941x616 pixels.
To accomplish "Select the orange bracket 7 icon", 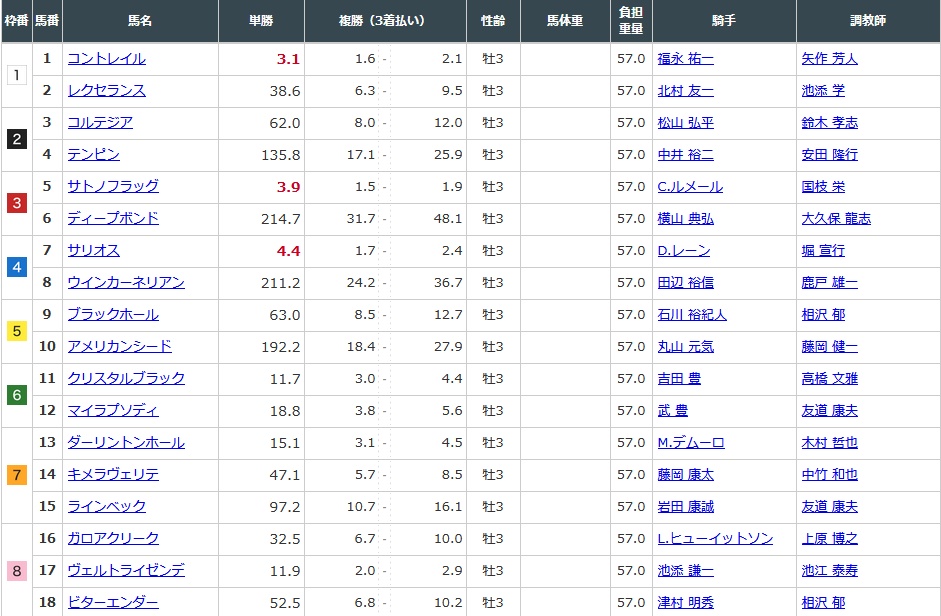I will click(16, 475).
